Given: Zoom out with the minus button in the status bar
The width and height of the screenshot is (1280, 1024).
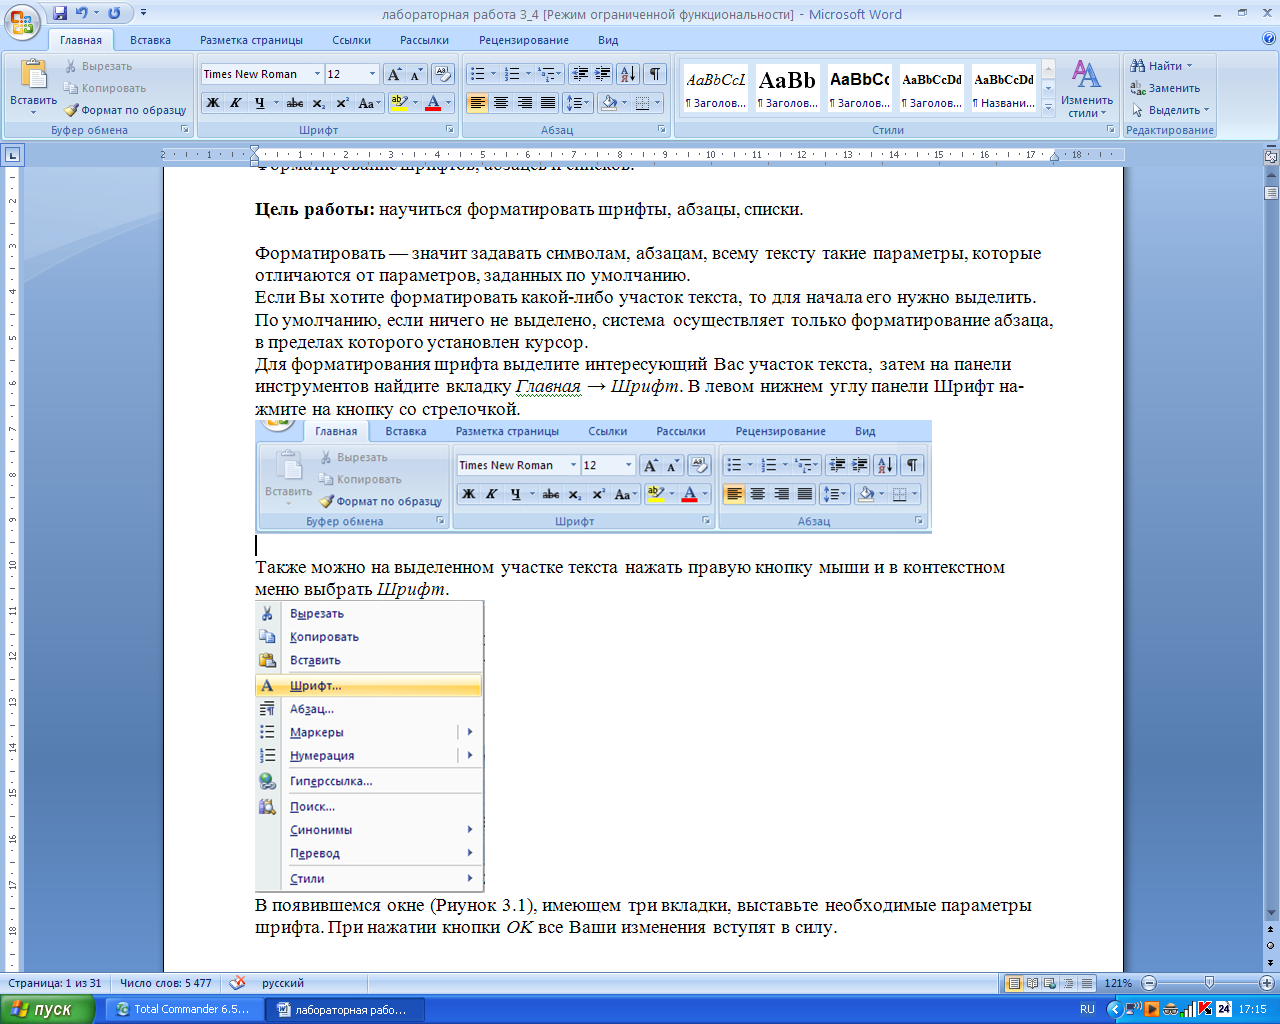Looking at the screenshot, I should [x=1149, y=983].
